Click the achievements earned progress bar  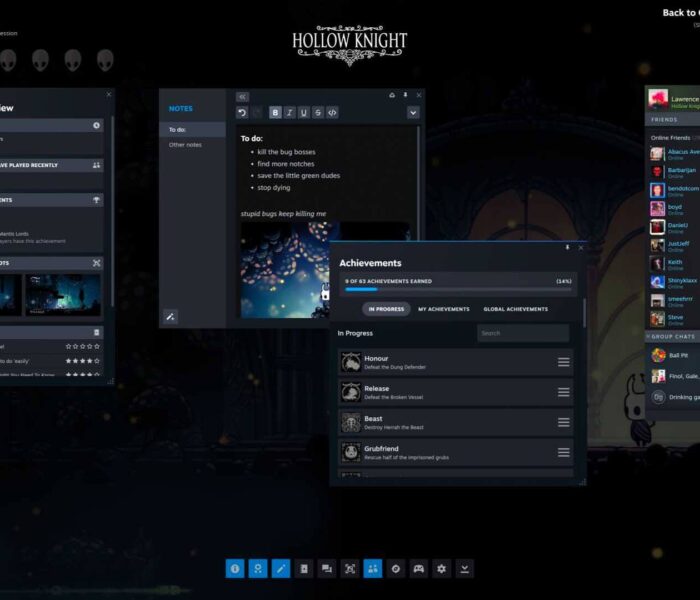(x=458, y=290)
